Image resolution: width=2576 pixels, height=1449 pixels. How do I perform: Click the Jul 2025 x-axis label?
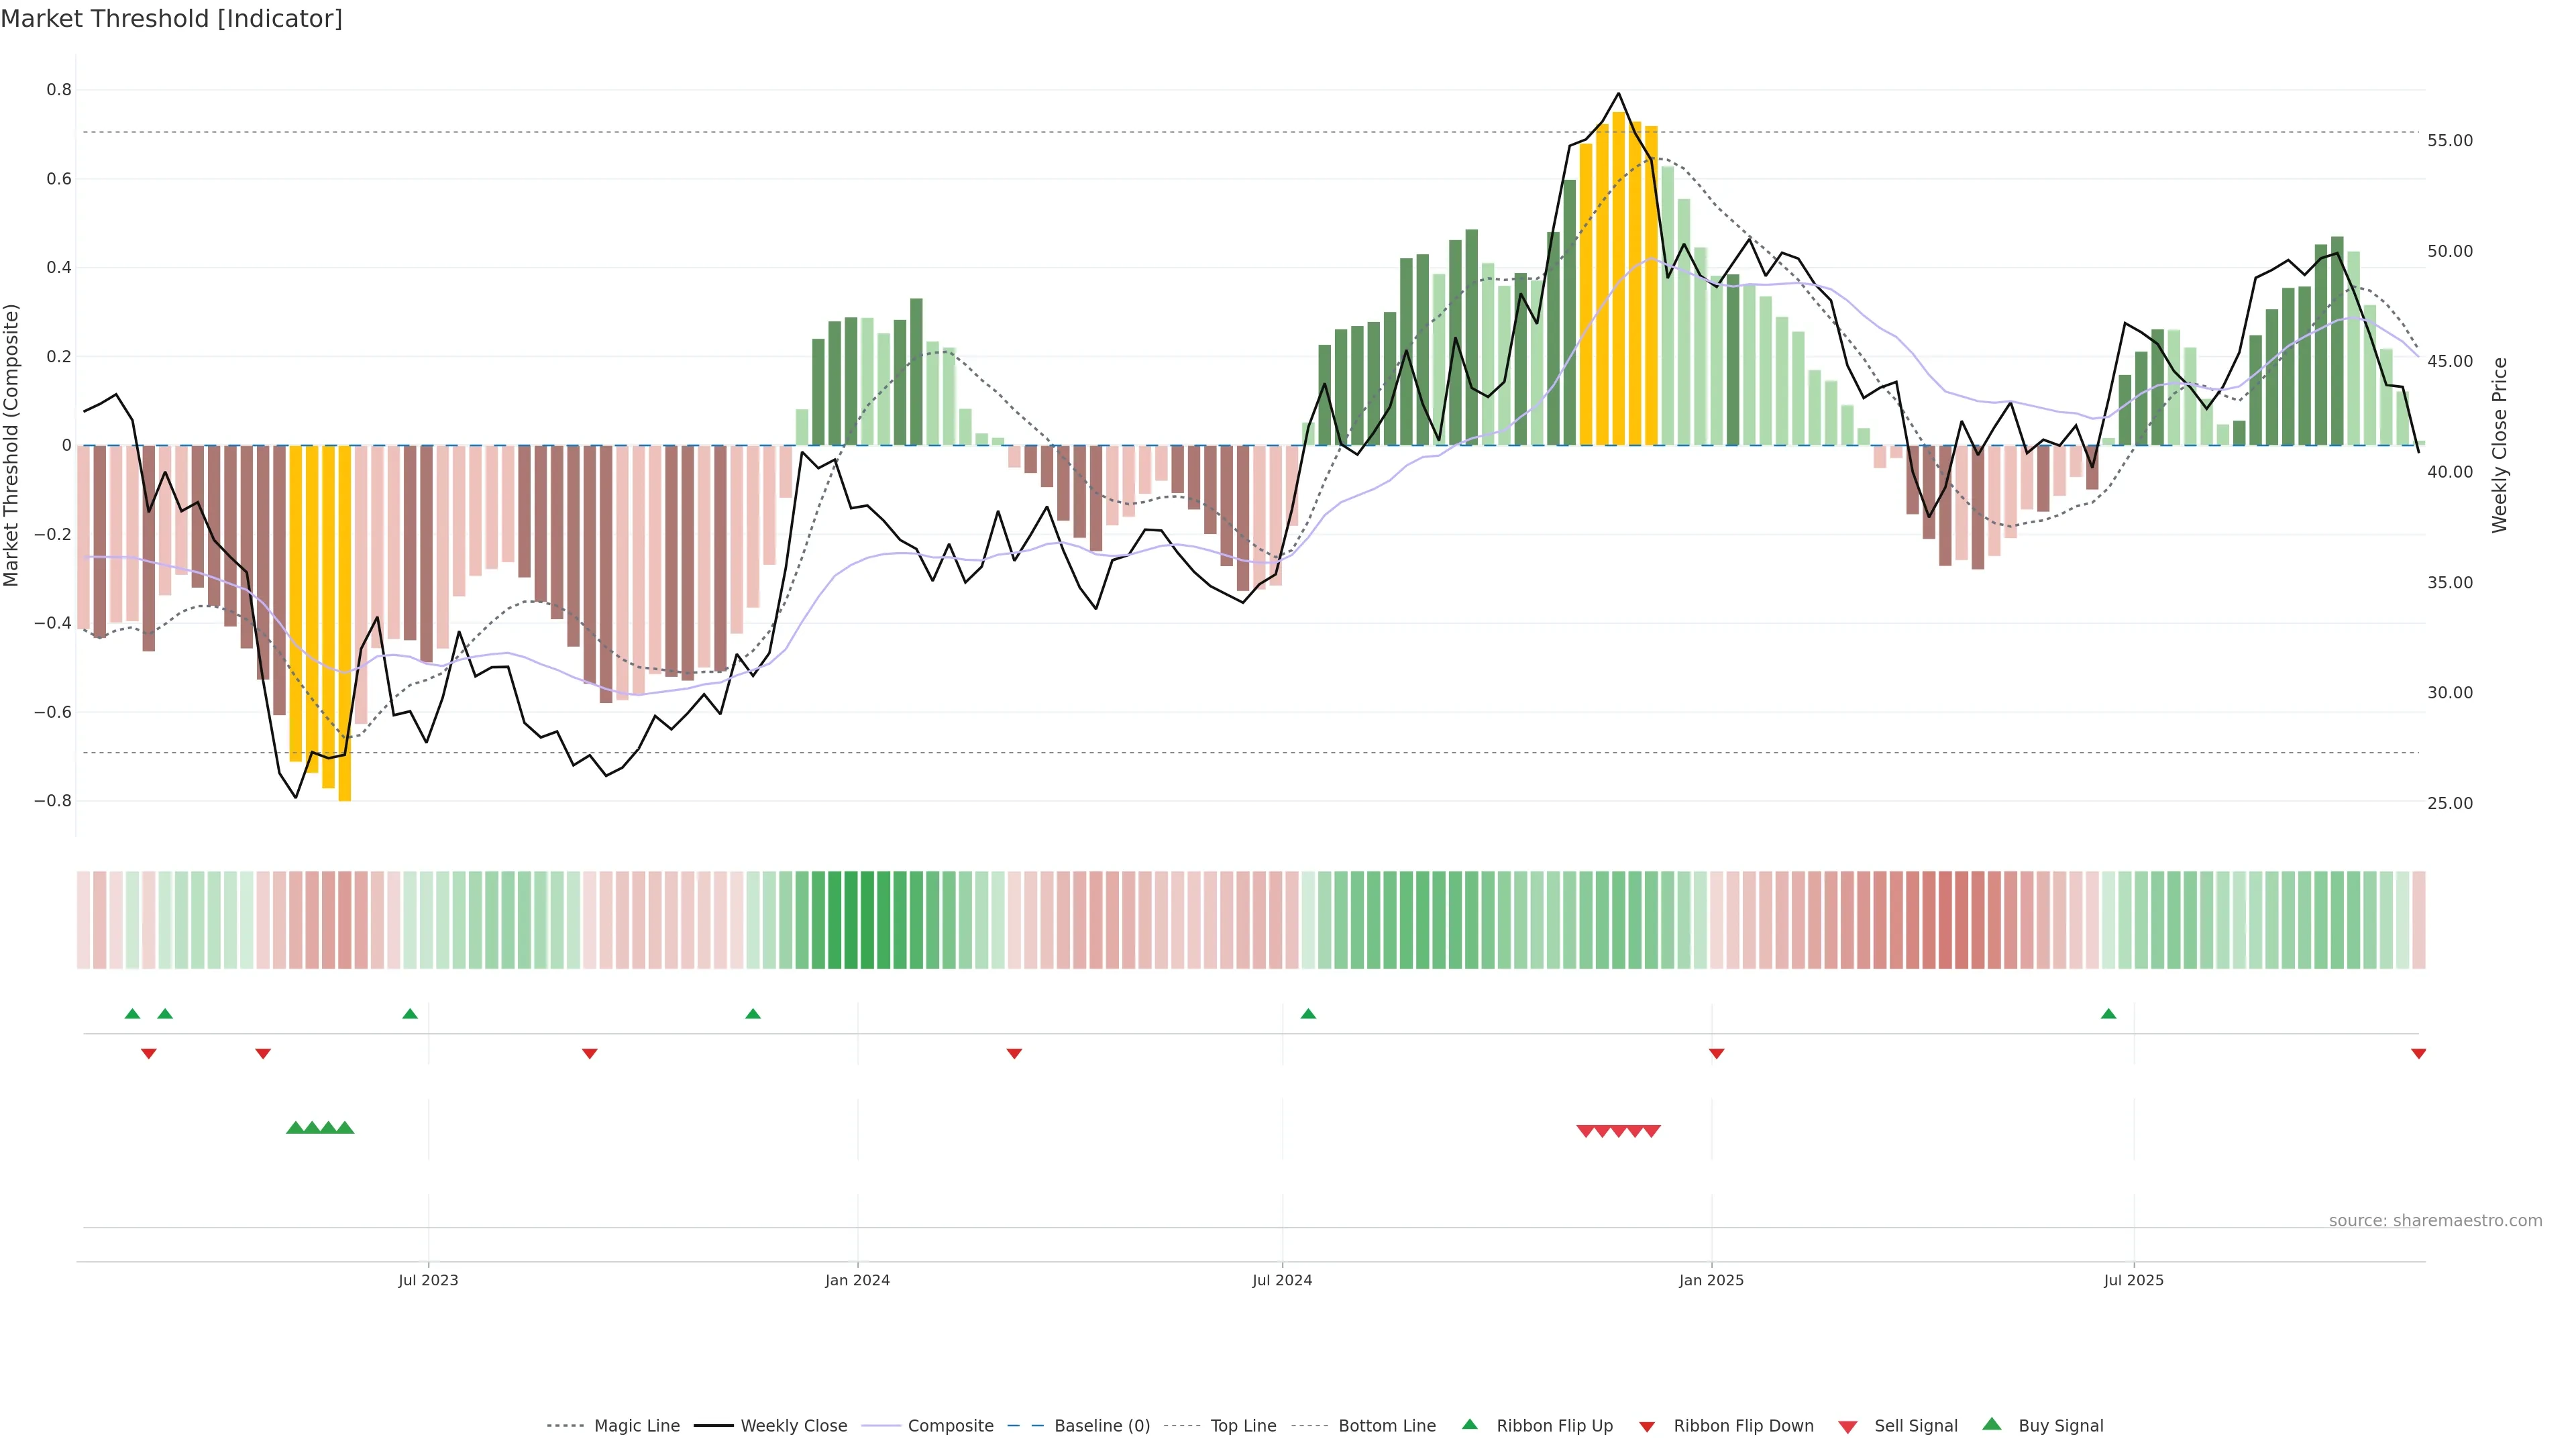2133,1280
